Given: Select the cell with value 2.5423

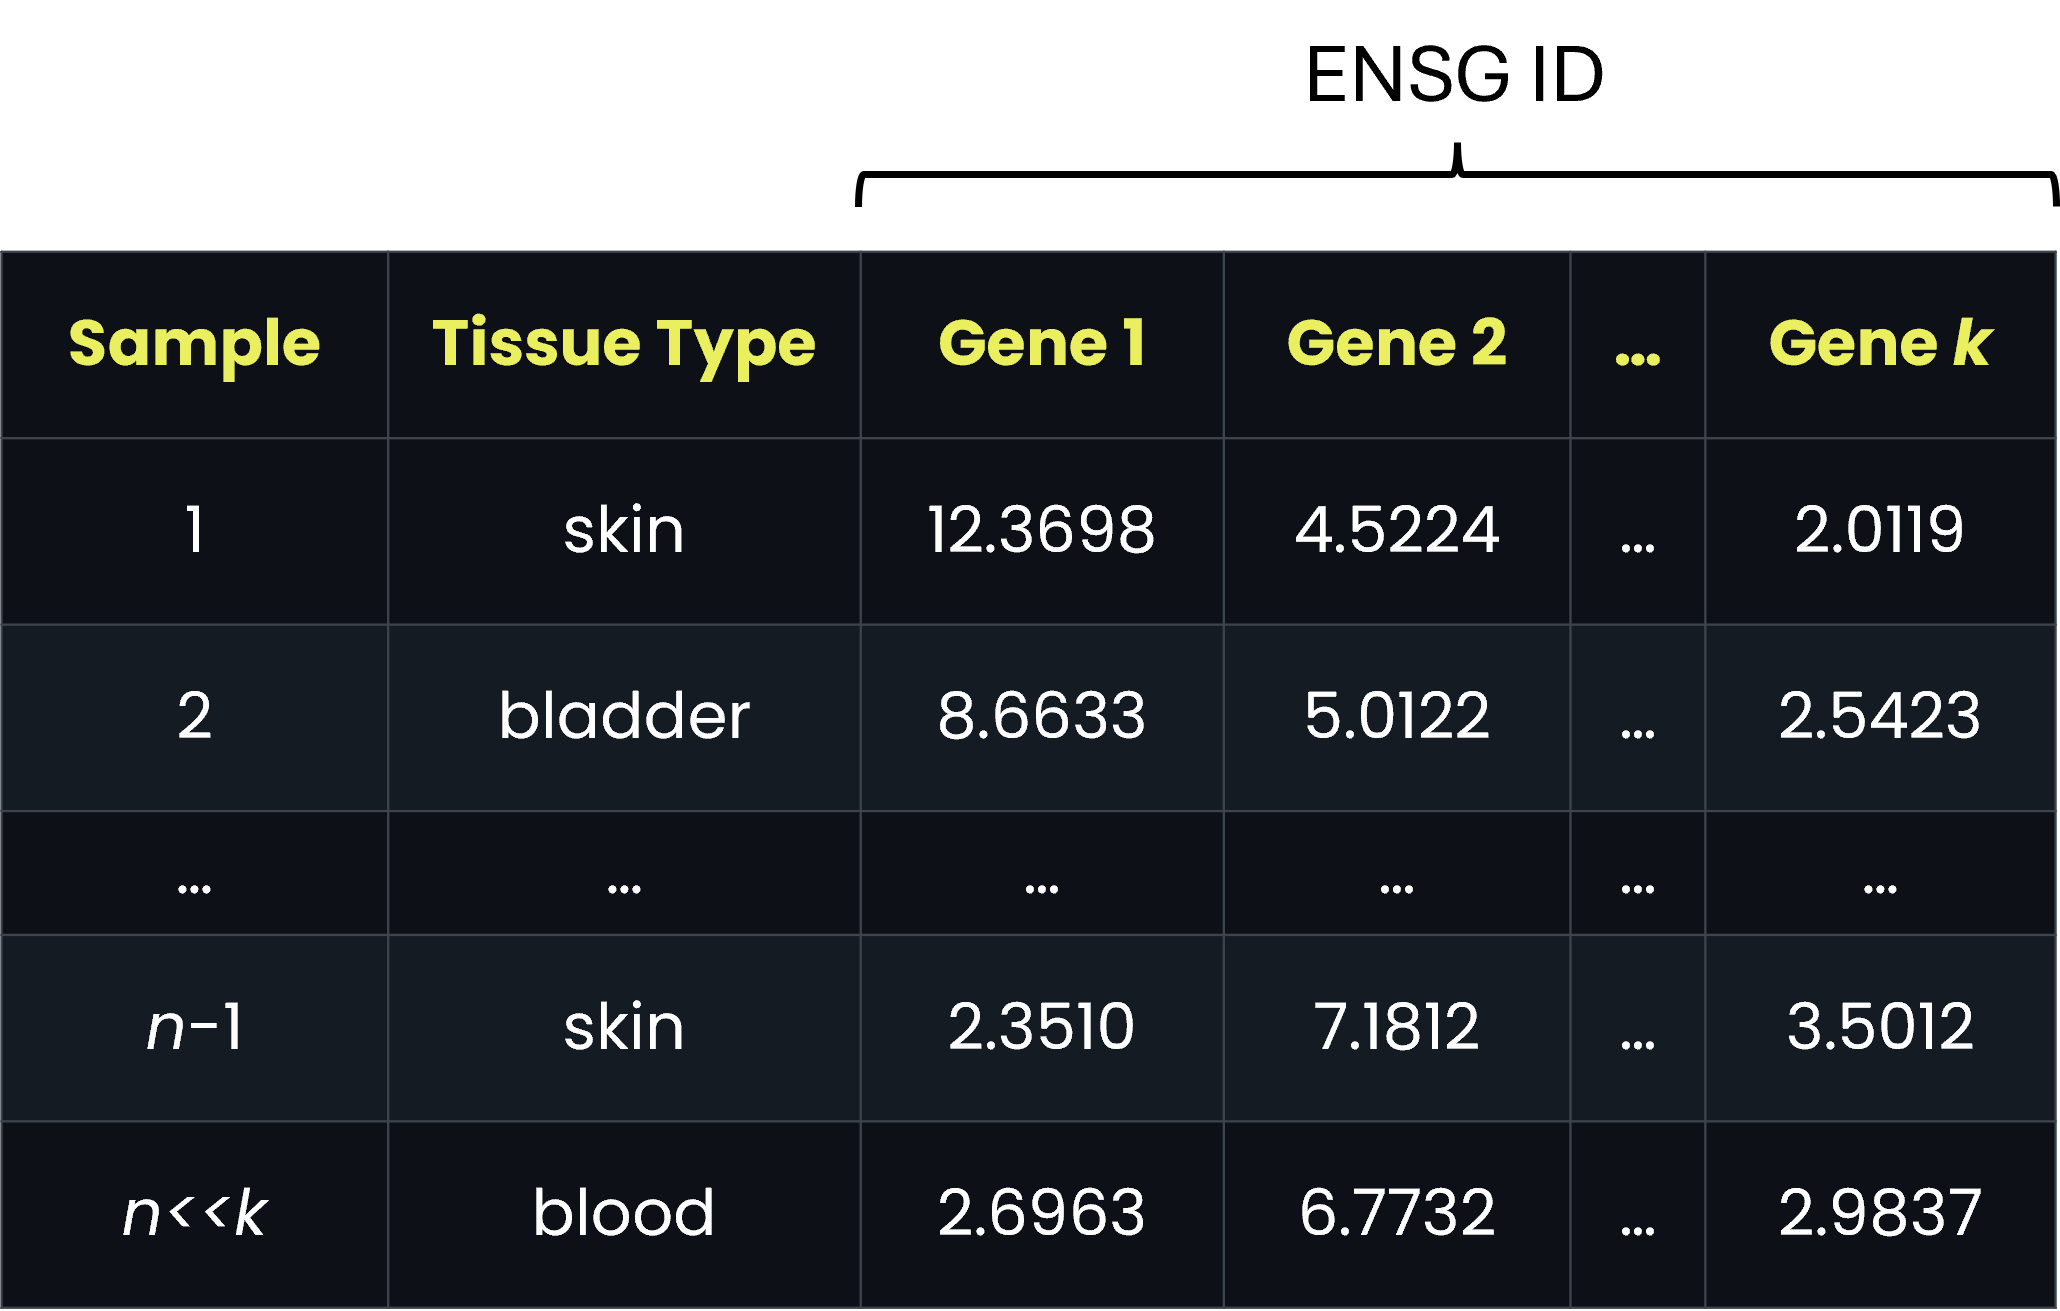Looking at the screenshot, I should pos(1880,718).
